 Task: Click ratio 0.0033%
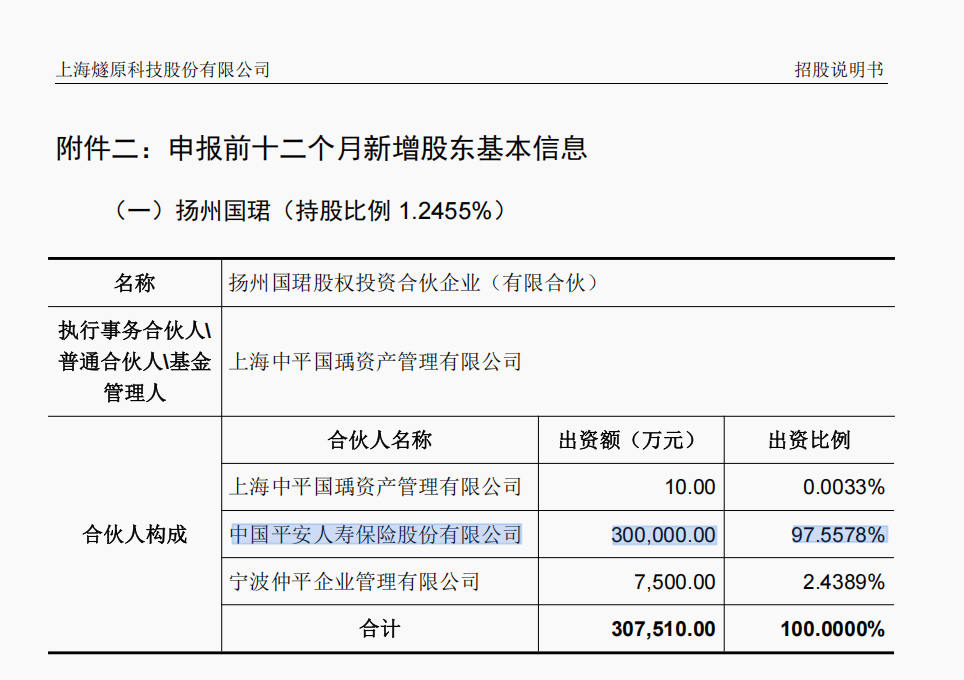pos(844,487)
